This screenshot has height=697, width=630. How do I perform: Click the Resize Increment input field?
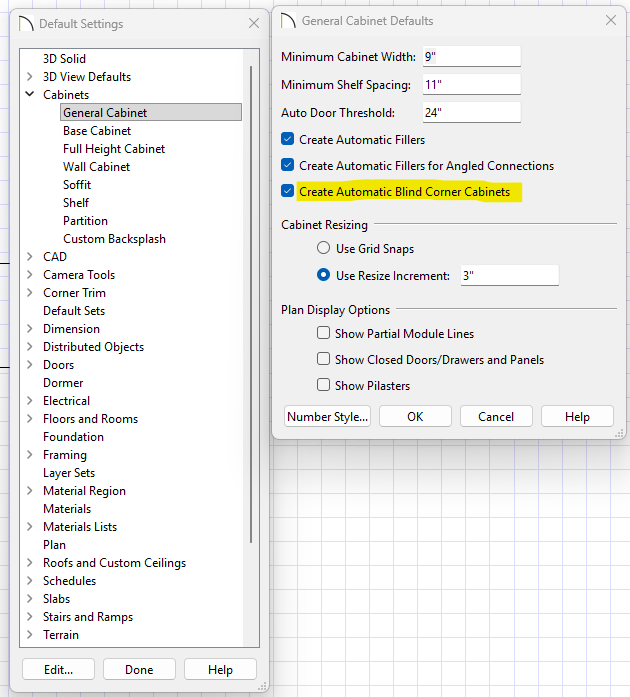pyautogui.click(x=508, y=276)
